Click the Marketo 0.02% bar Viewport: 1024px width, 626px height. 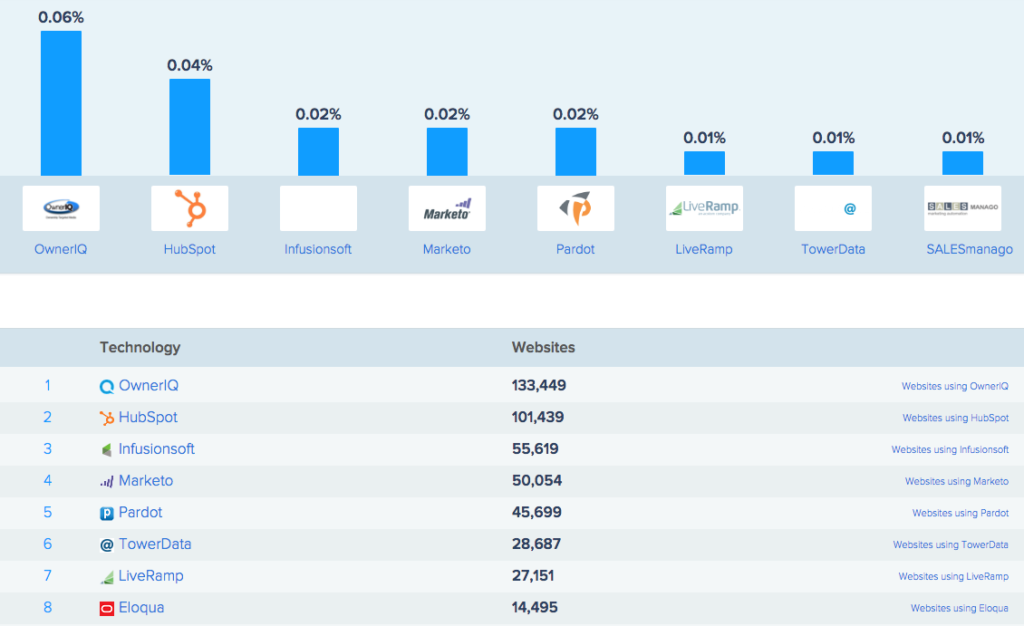tap(447, 151)
